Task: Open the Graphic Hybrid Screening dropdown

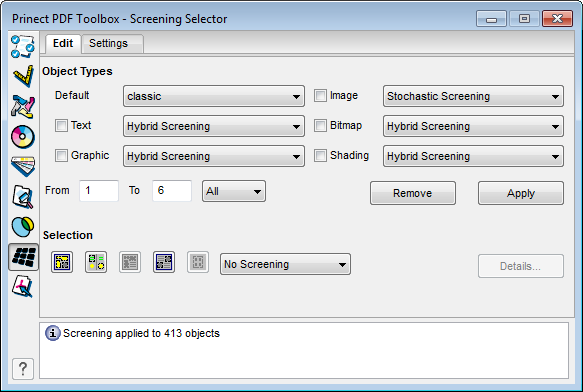Action: pyautogui.click(x=214, y=156)
